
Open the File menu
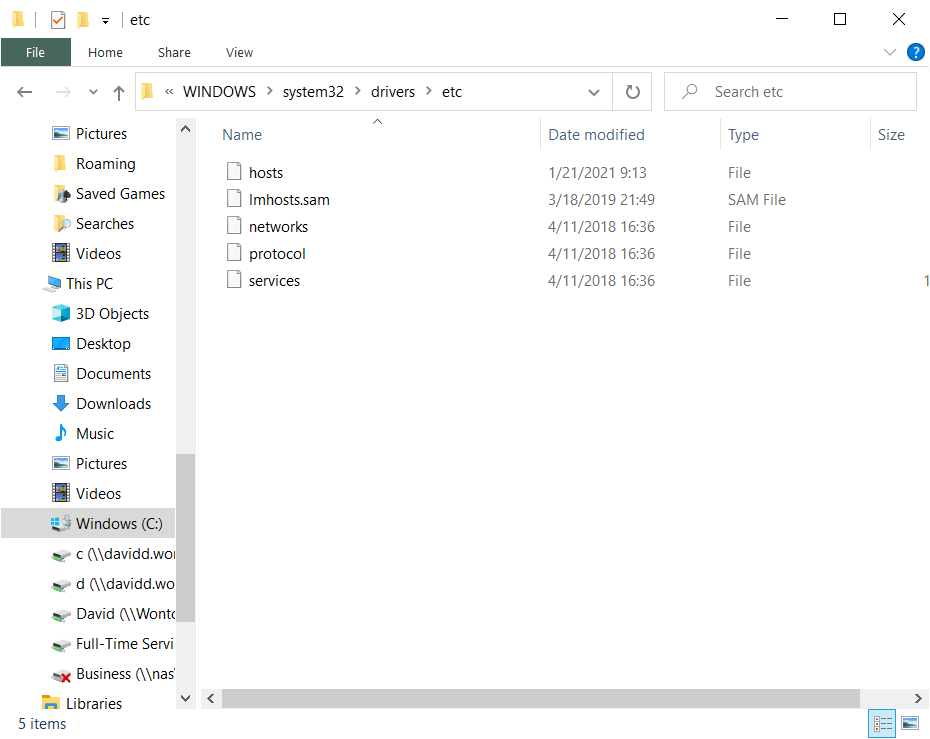35,53
